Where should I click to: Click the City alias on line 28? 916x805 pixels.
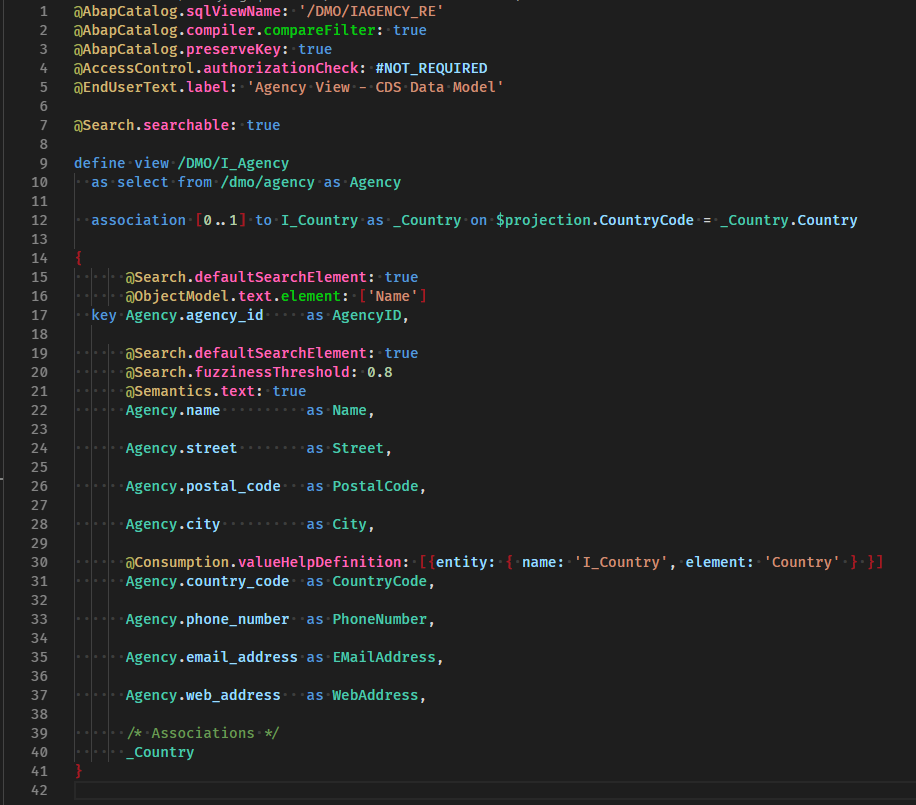(349, 524)
